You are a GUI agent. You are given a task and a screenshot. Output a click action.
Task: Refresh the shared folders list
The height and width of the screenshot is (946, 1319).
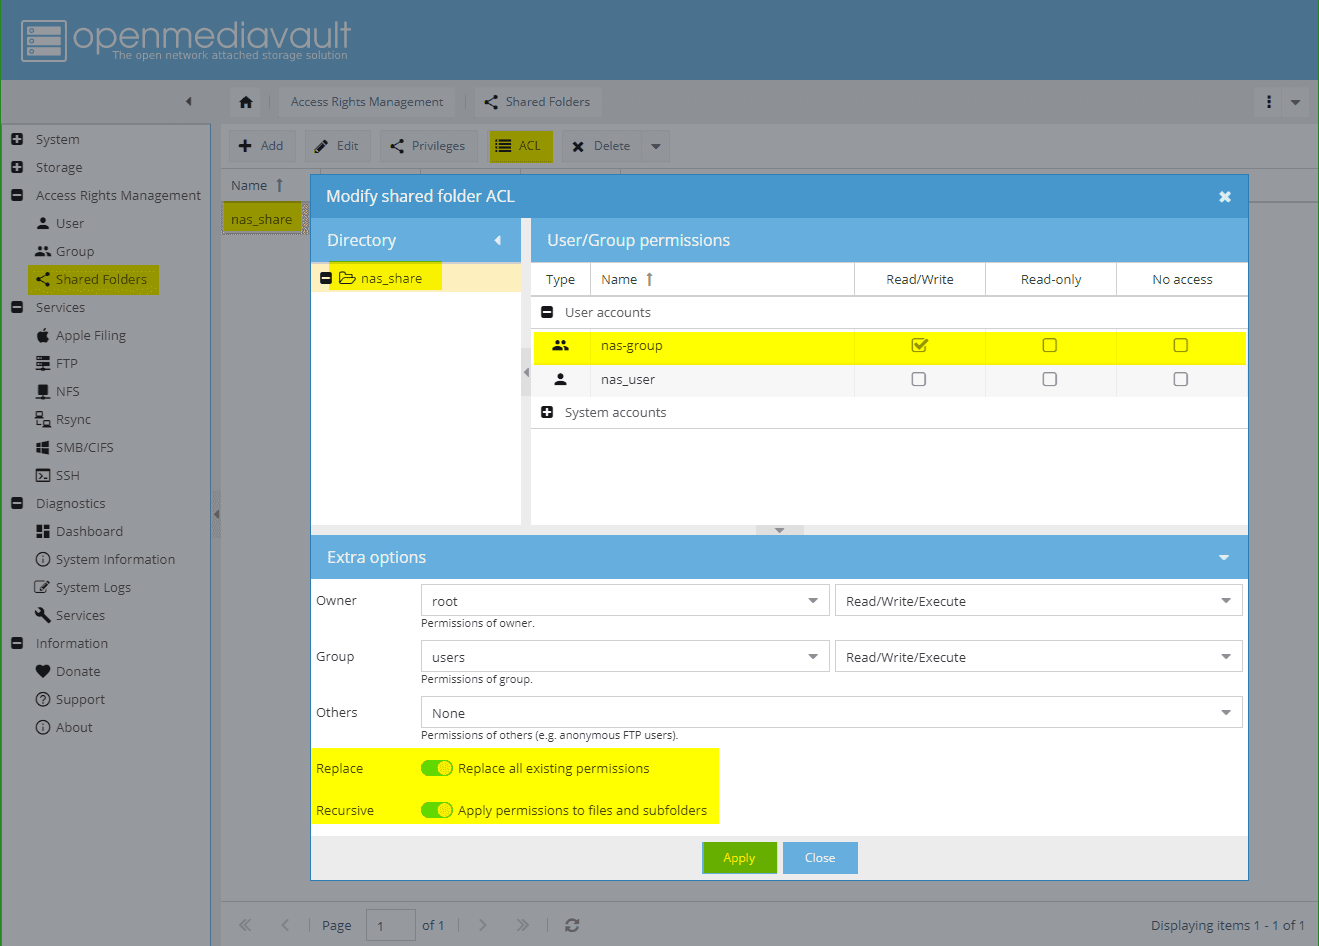[571, 925]
